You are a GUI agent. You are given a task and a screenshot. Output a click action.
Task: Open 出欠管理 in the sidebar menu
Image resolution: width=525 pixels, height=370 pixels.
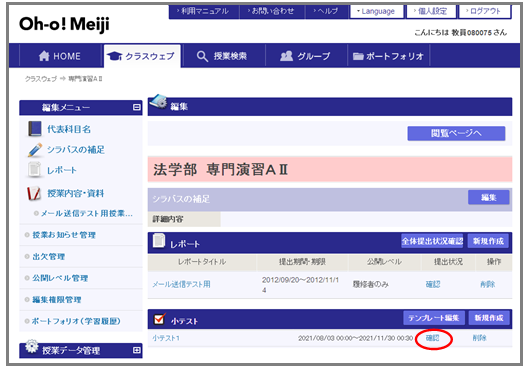[49, 257]
